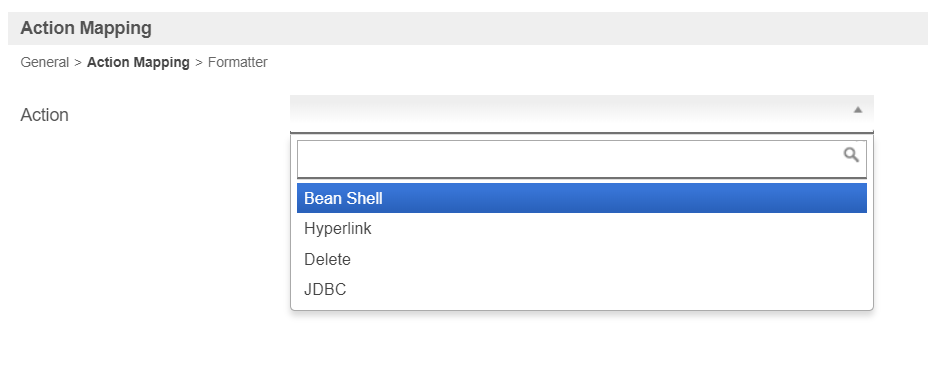Click the magnifier icon in the search box
The image size is (928, 378).
(851, 155)
